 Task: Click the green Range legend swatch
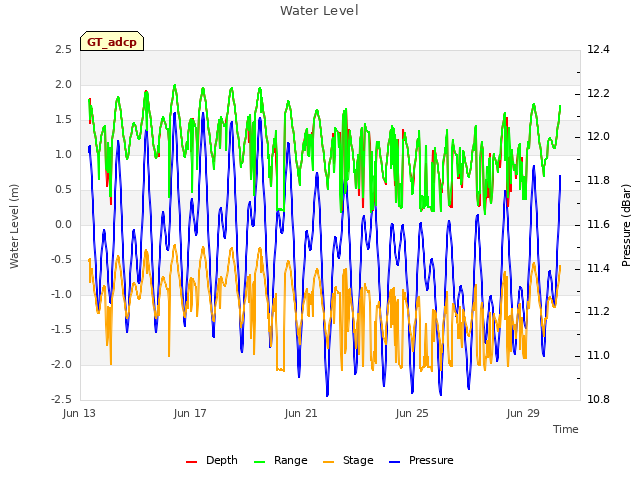260,462
